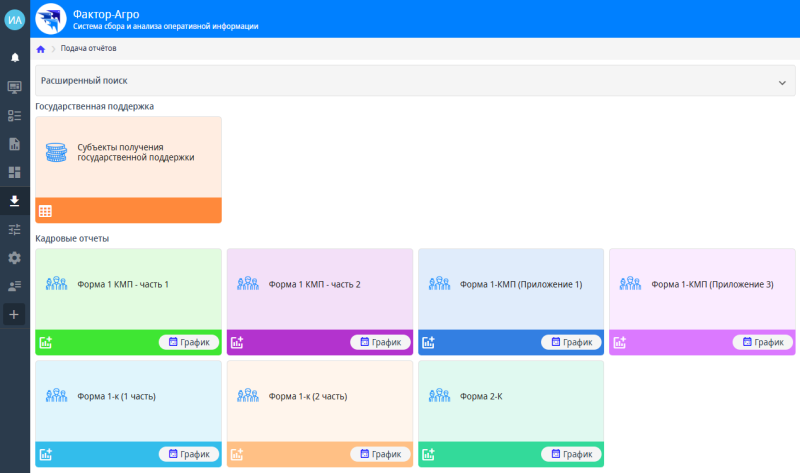Image resolution: width=800 pixels, height=473 pixels.
Task: Open the monitor screen item in the sidebar
Action: click(14, 87)
